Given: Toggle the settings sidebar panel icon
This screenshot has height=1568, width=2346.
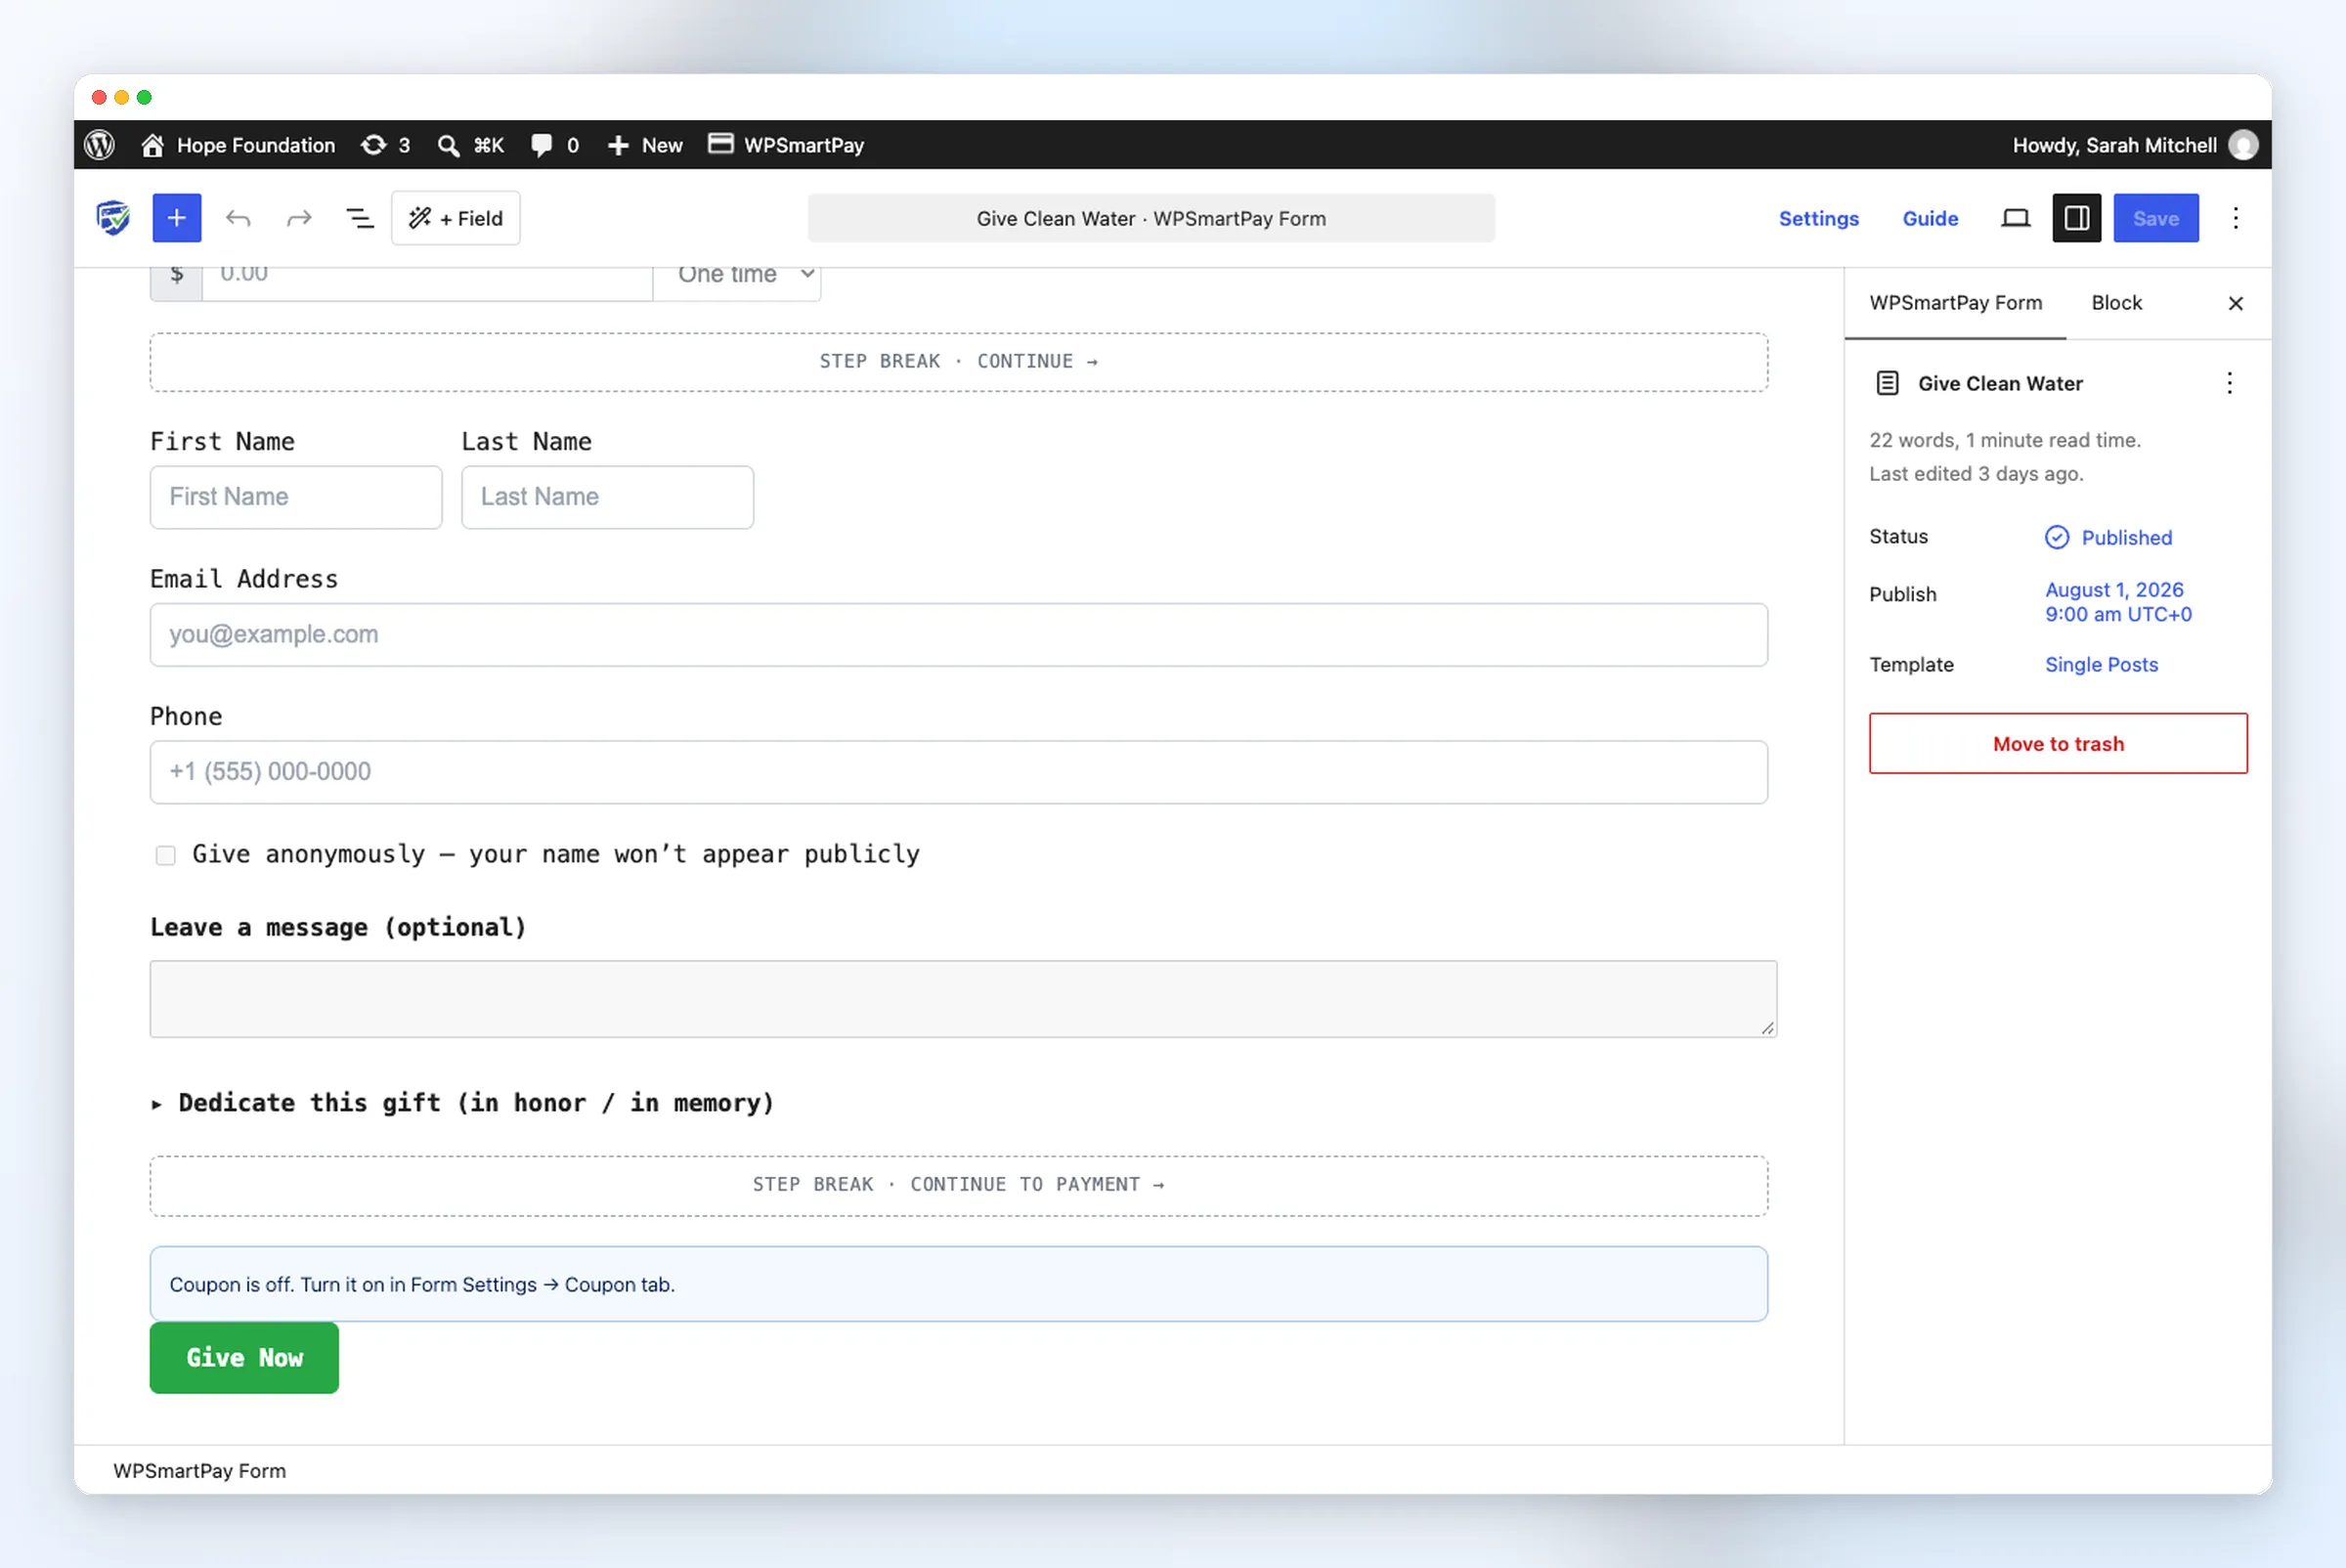Looking at the screenshot, I should coord(2077,218).
